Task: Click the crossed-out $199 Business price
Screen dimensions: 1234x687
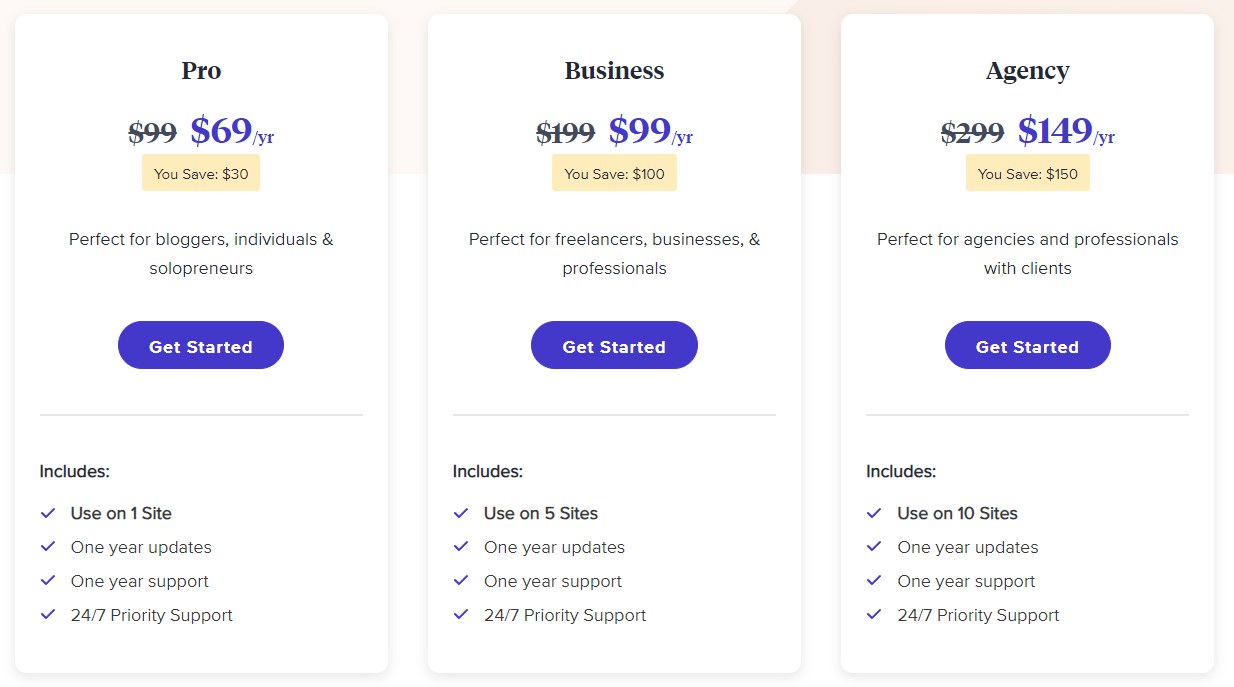Action: click(565, 132)
